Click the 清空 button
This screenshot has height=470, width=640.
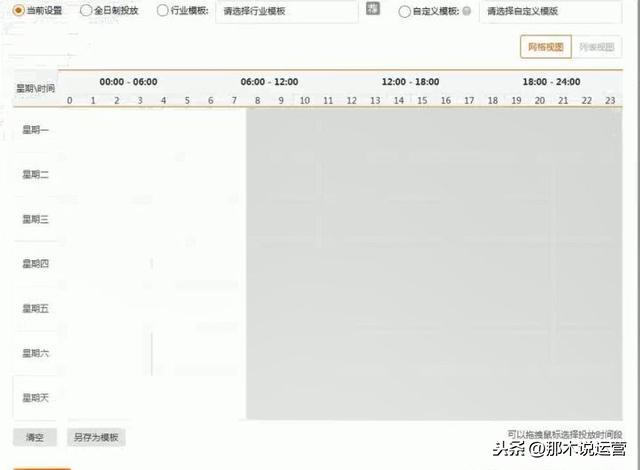[35, 437]
